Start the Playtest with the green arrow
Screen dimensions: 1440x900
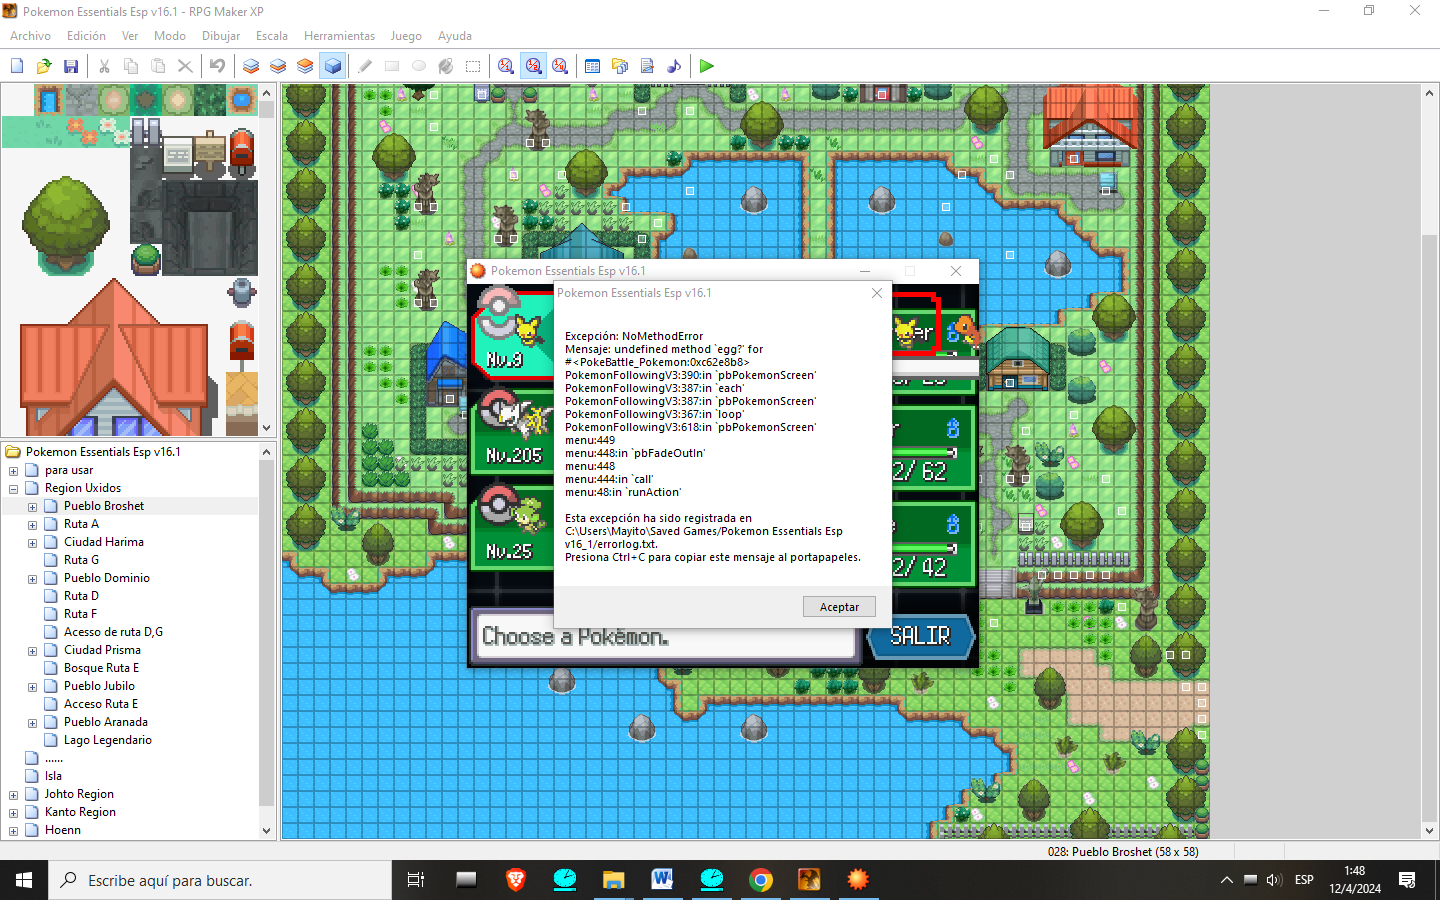(x=707, y=66)
